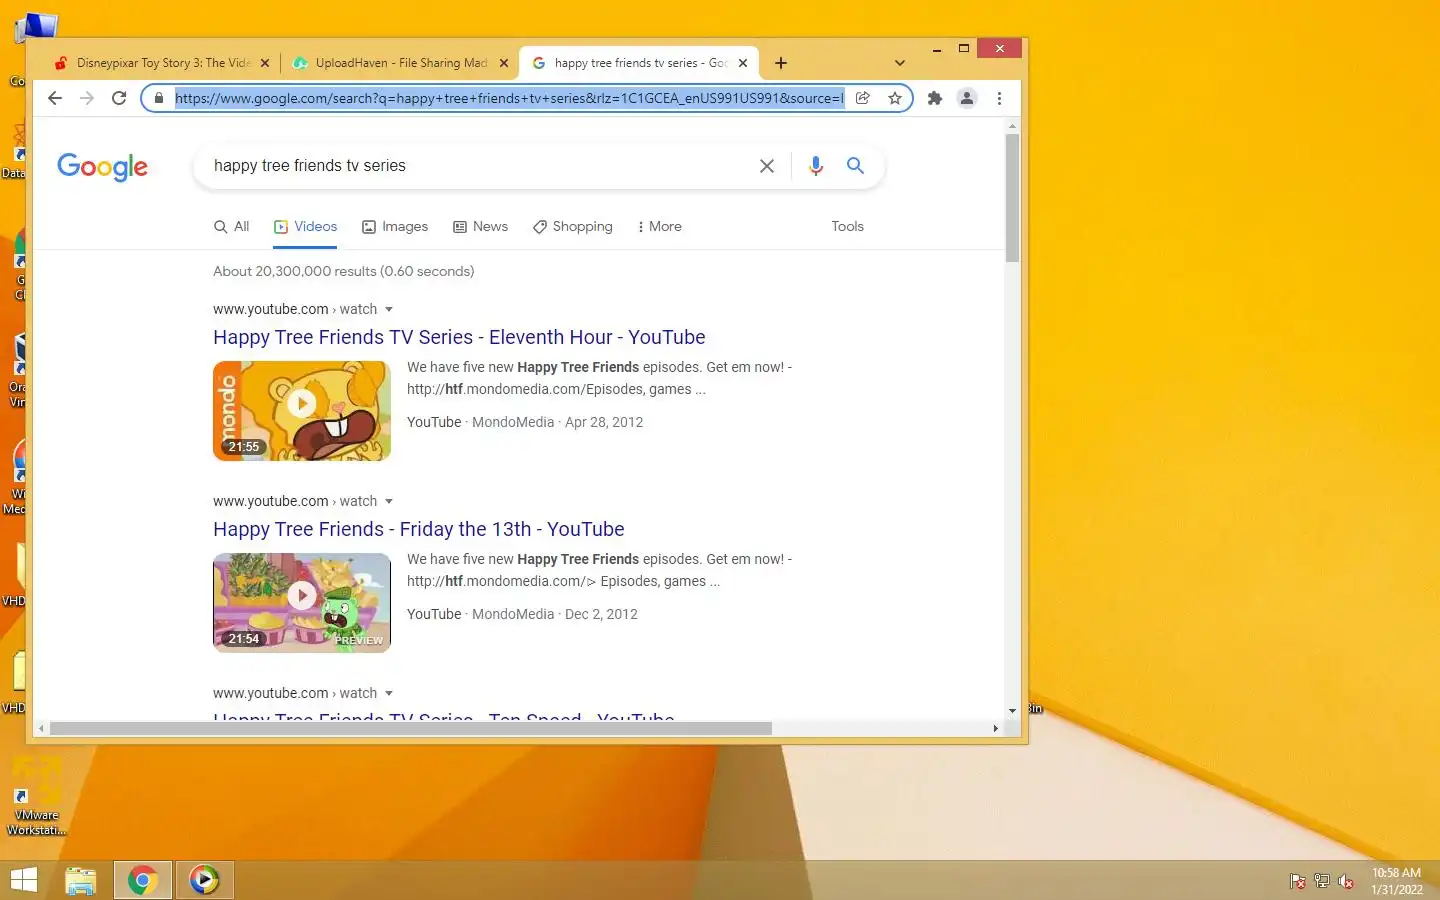Open the Windows Start button
Screen dimensions: 1440x900
(23, 880)
